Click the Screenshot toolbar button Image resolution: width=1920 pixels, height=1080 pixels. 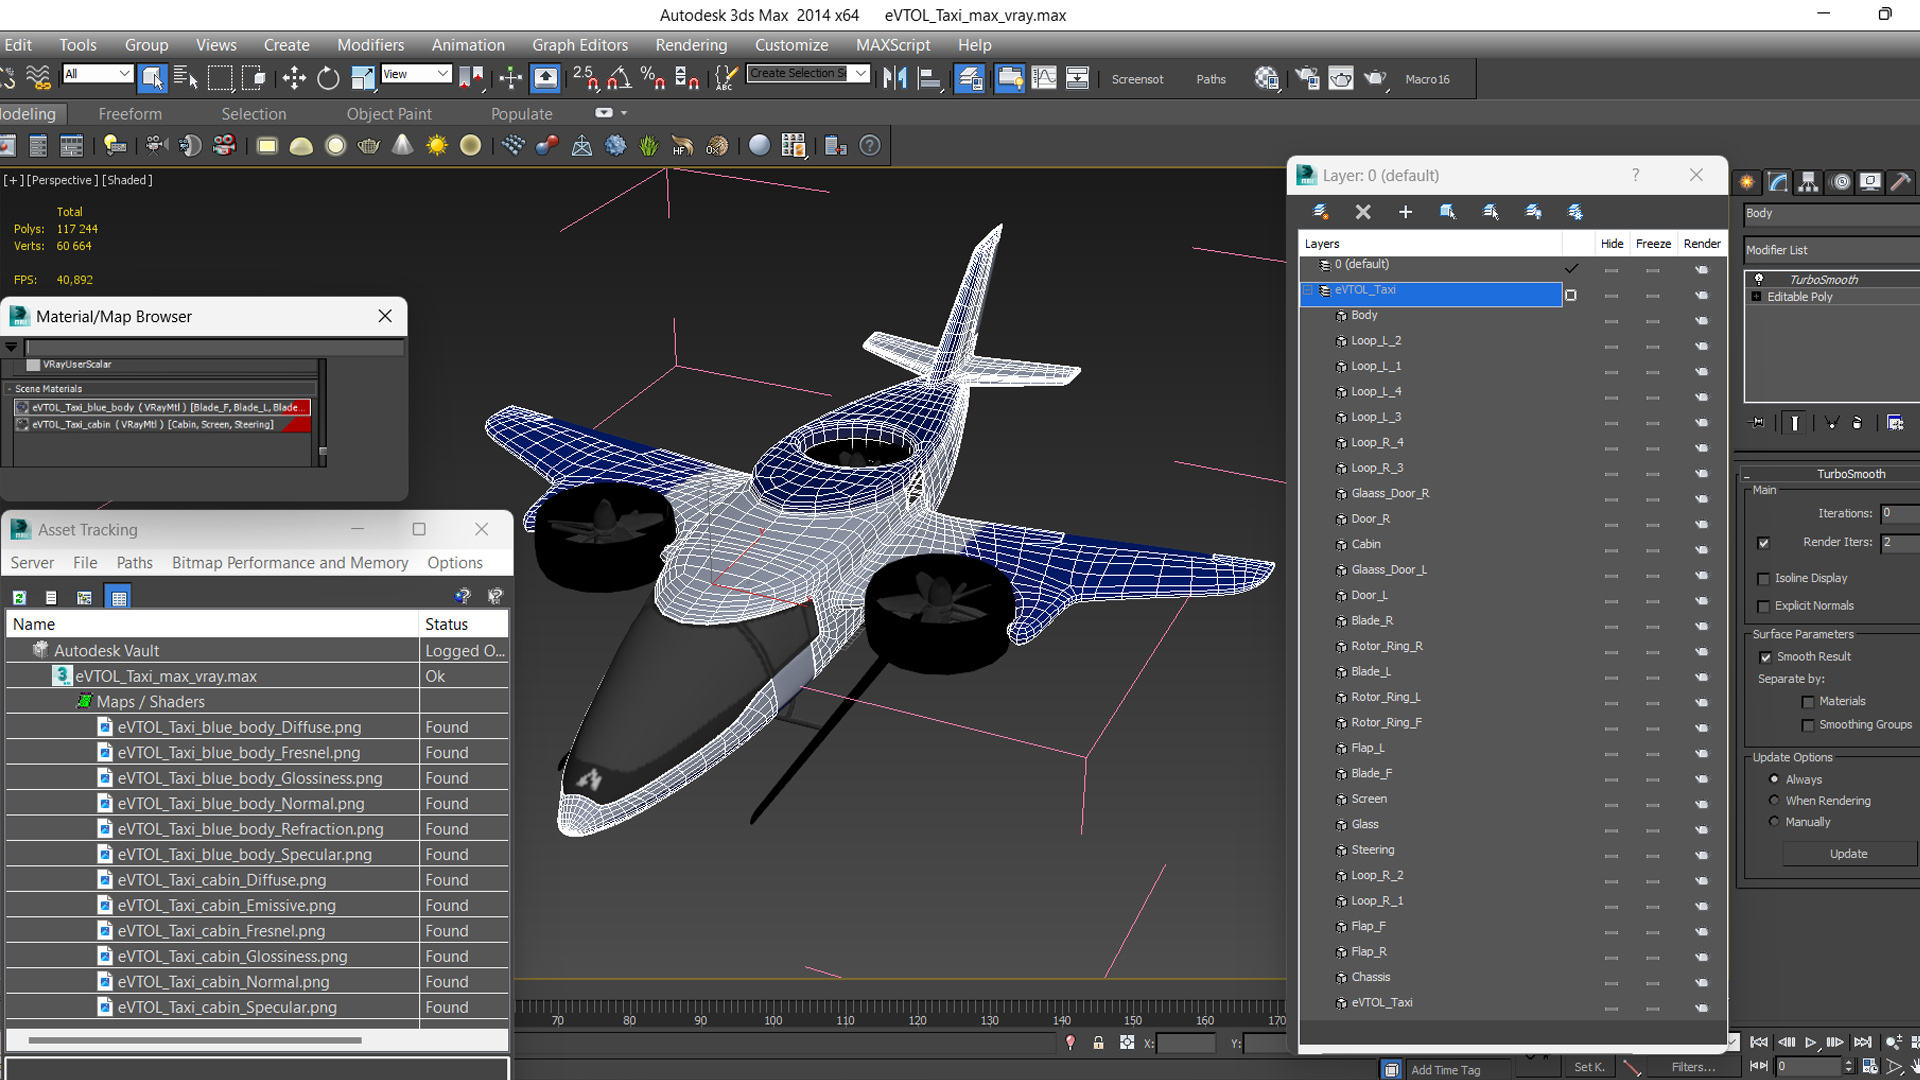click(1137, 79)
